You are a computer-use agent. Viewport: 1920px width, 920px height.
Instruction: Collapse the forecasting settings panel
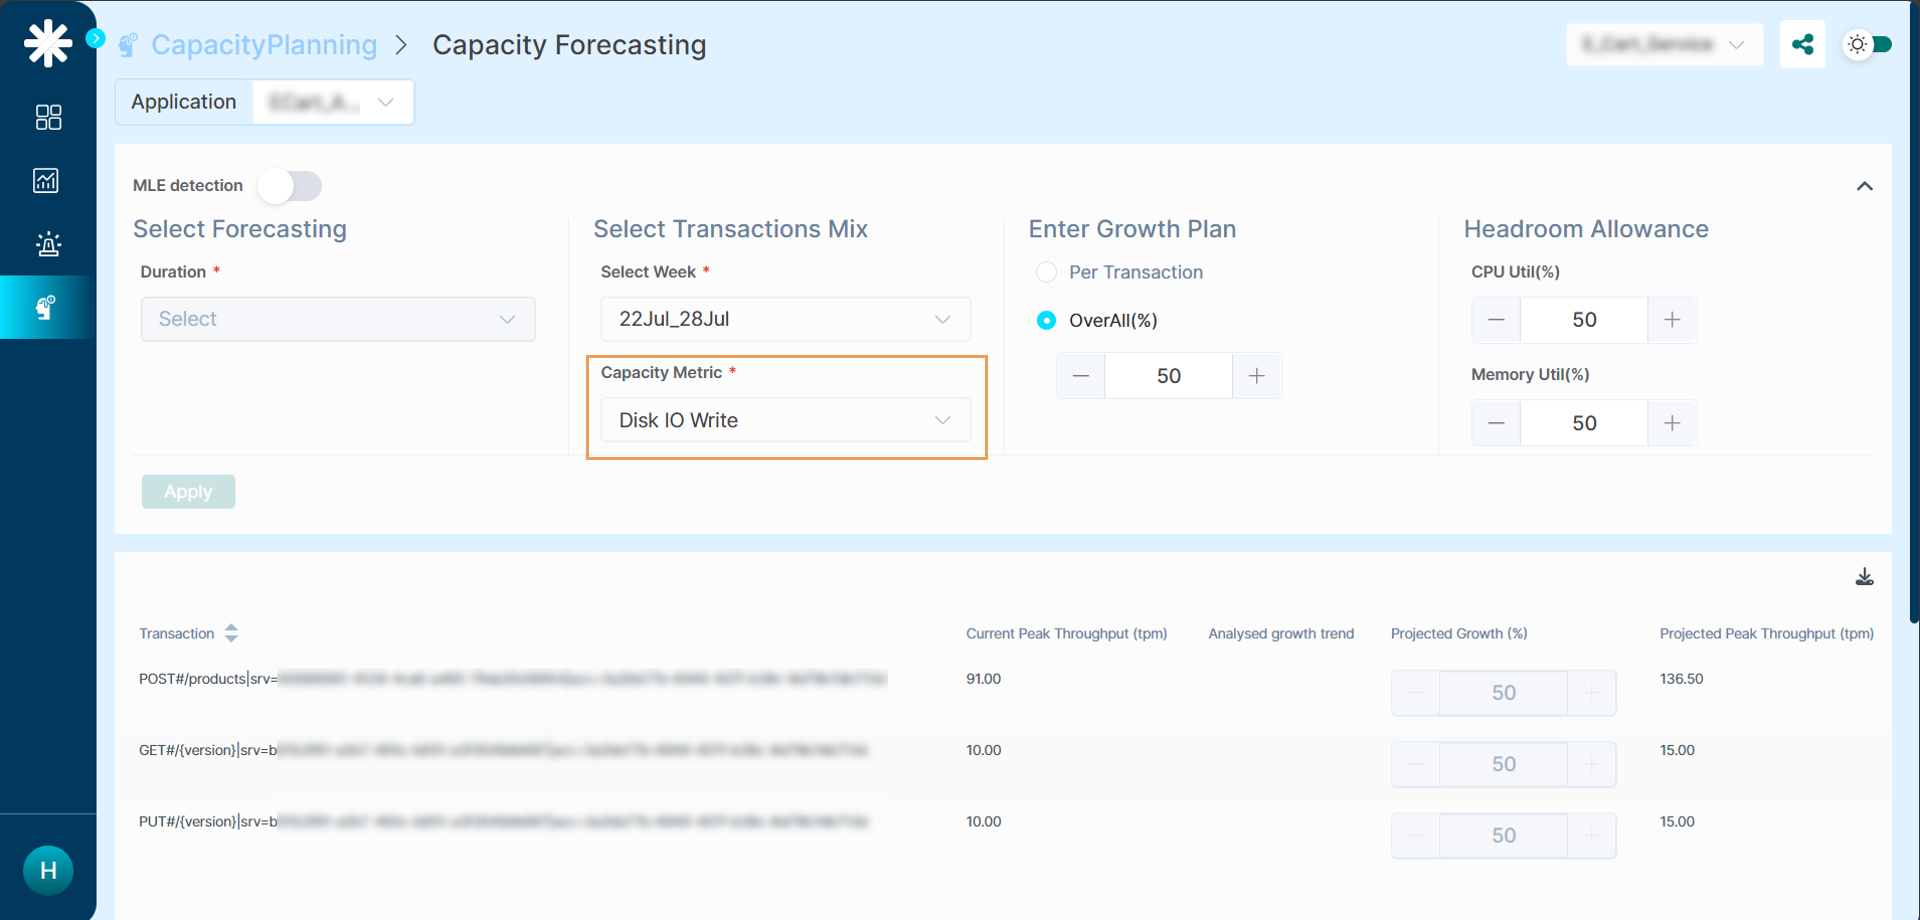[1864, 186]
